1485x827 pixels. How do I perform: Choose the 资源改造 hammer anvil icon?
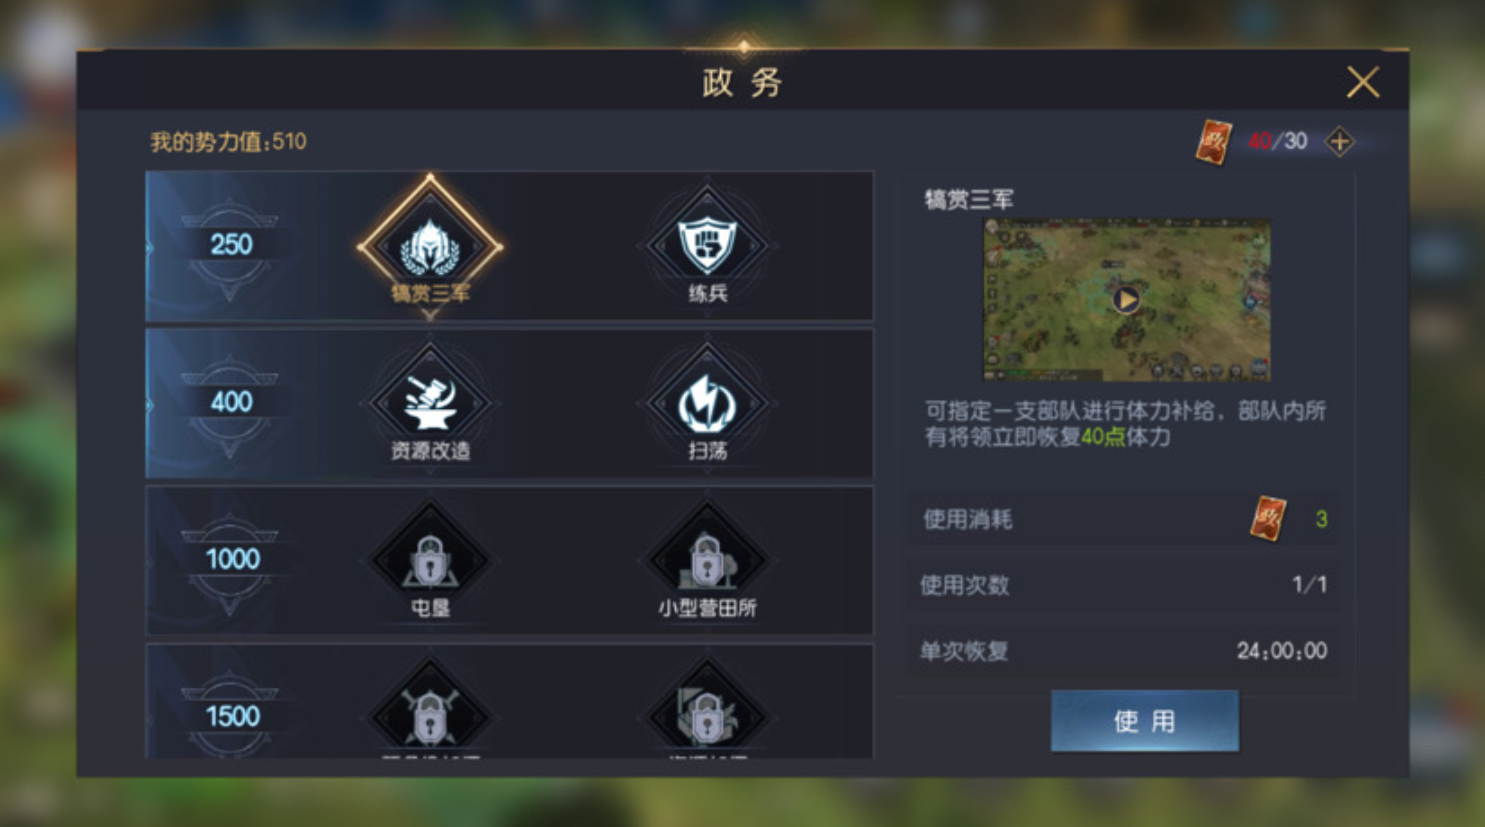pos(430,402)
